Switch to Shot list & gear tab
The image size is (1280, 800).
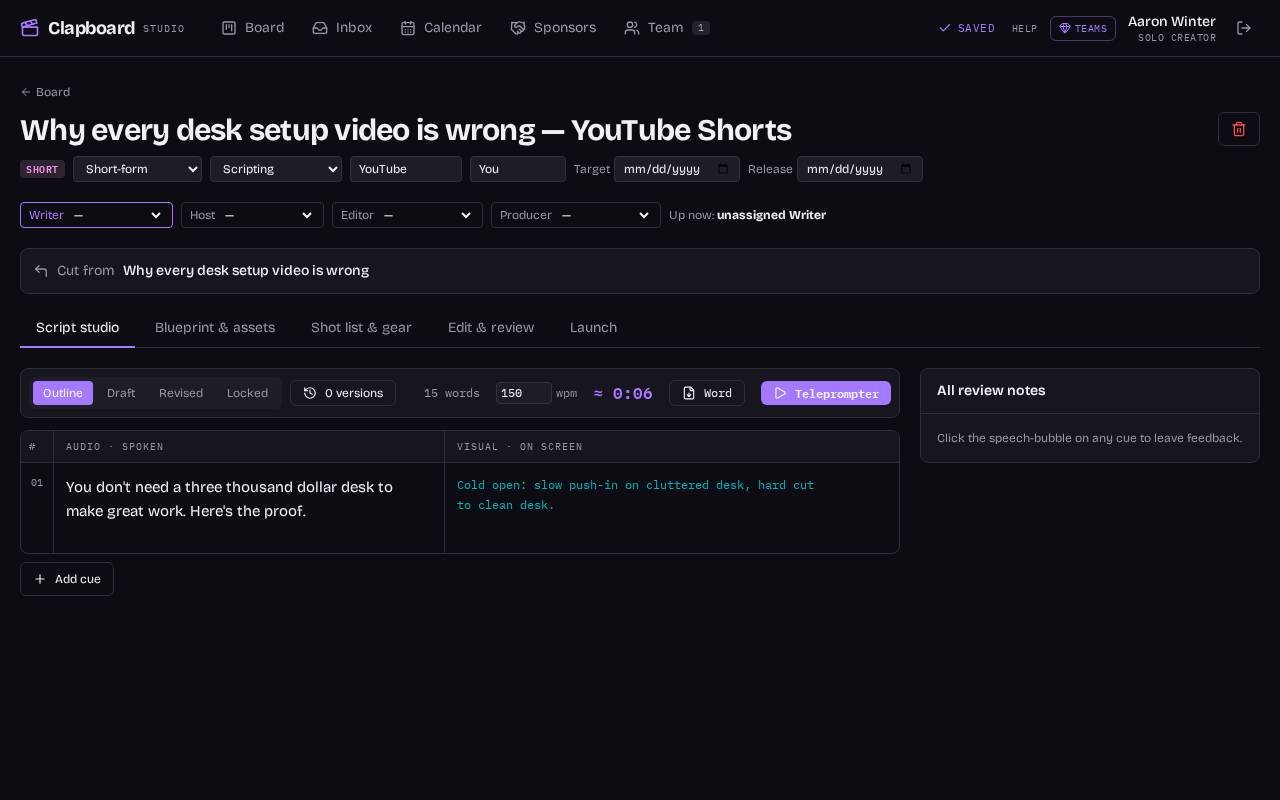(x=361, y=328)
